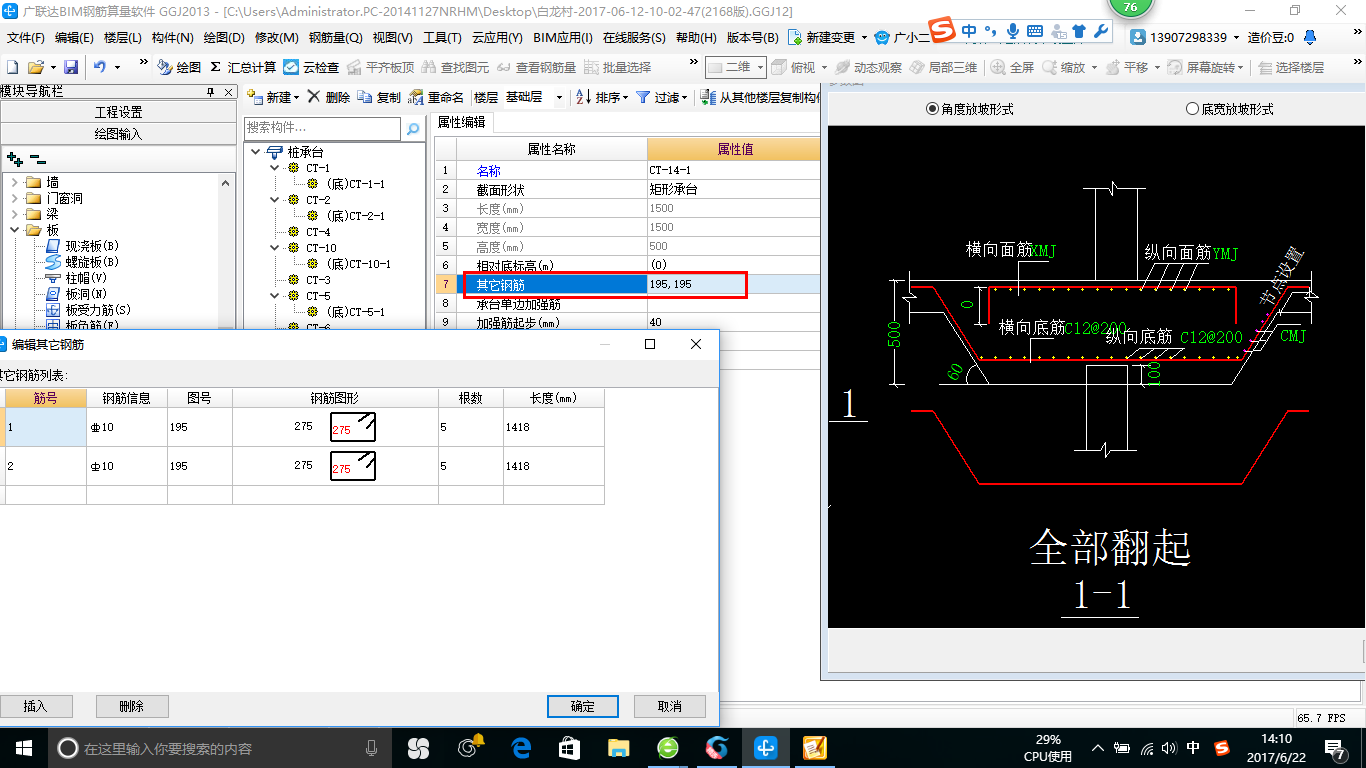Open Edge browser from taskbar
This screenshot has height=768, width=1366.
[521, 748]
